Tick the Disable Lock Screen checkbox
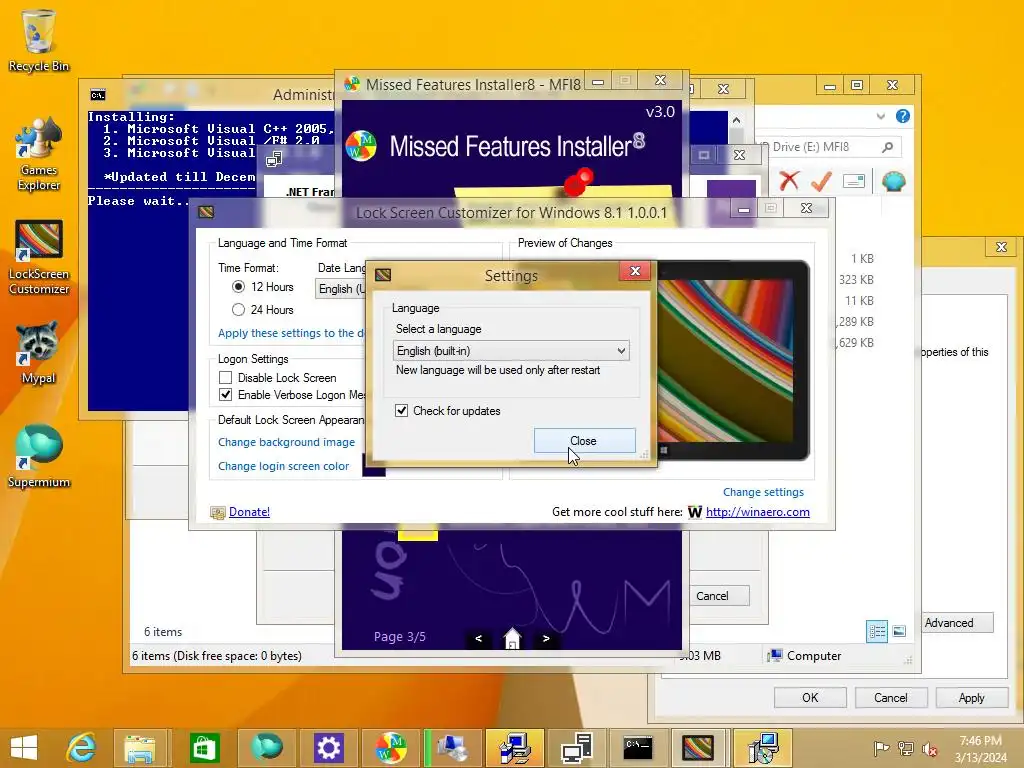Screen dimensions: 1024x768 pyautogui.click(x=225, y=377)
